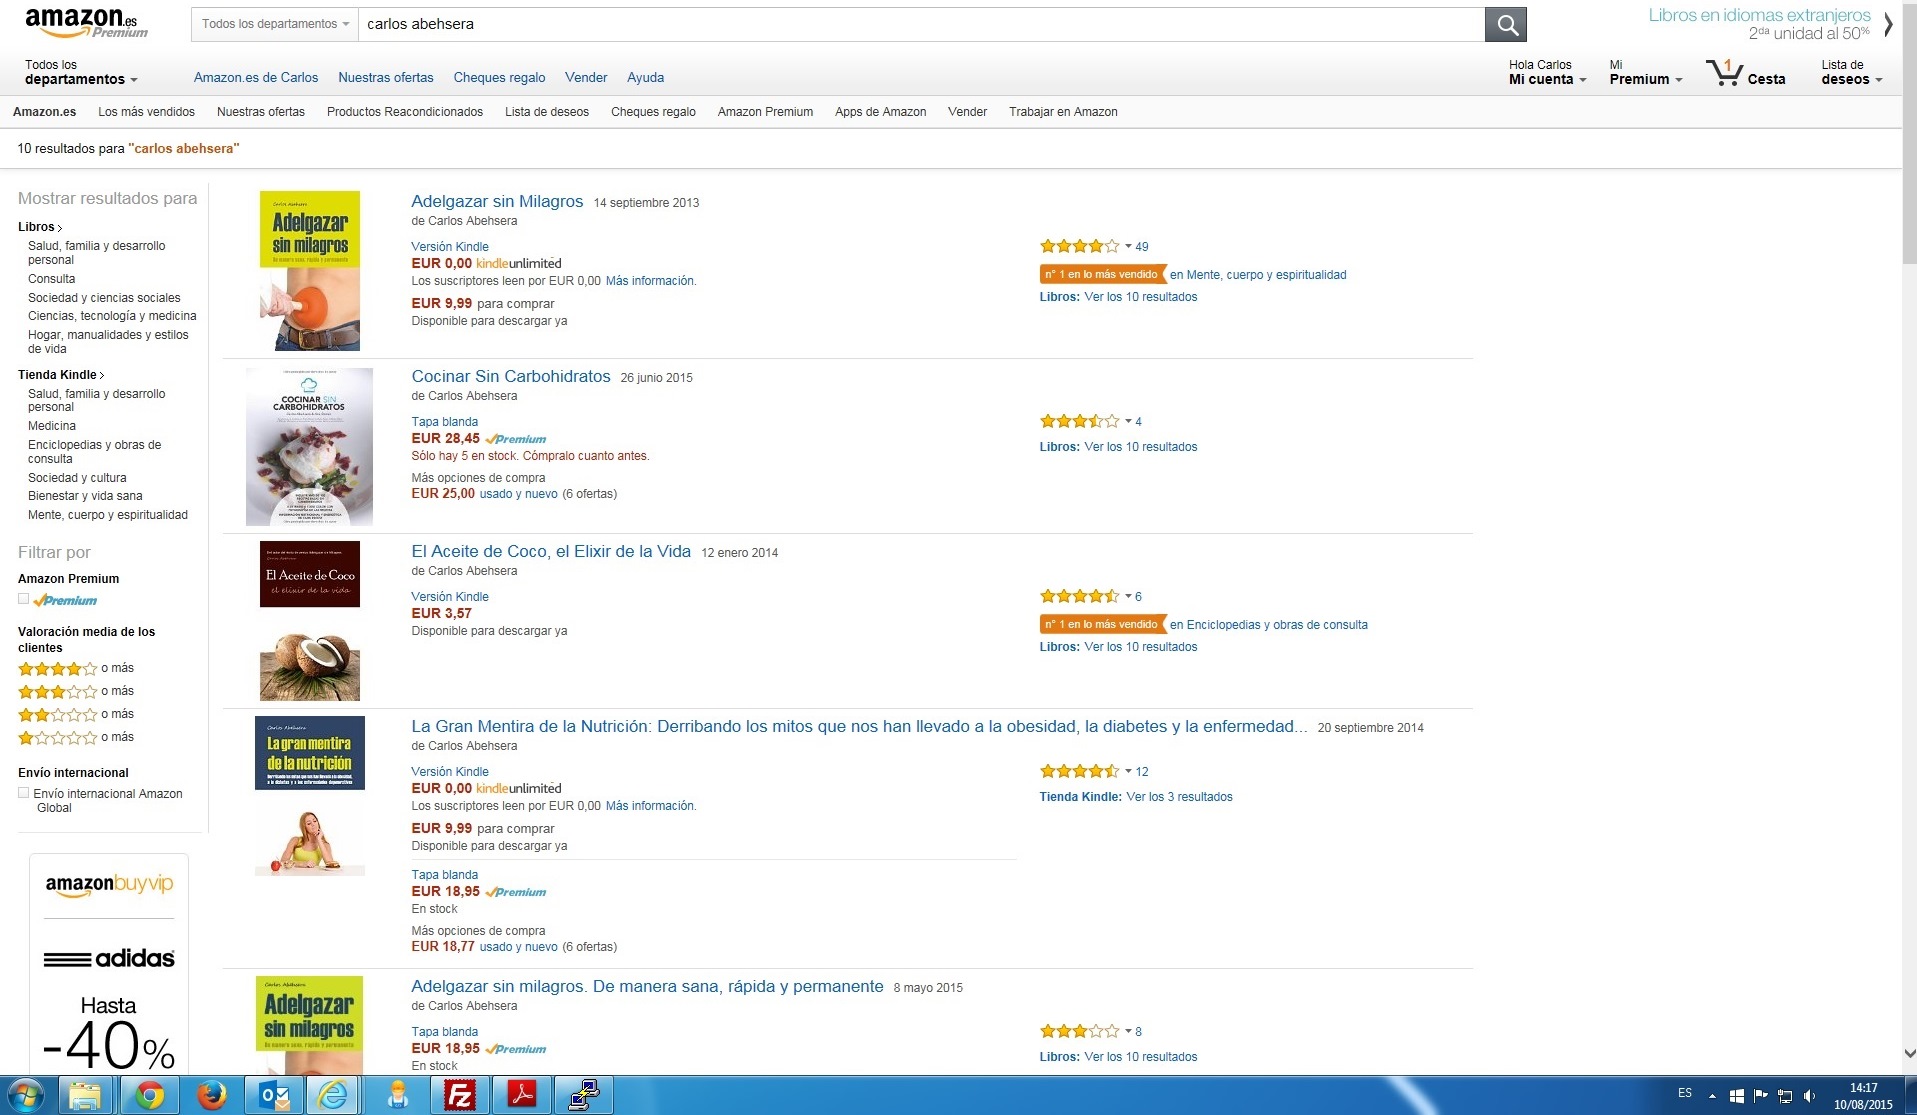1917x1115 pixels.
Task: Click usado y nuevo under EUR 25,00
Action: 518,494
